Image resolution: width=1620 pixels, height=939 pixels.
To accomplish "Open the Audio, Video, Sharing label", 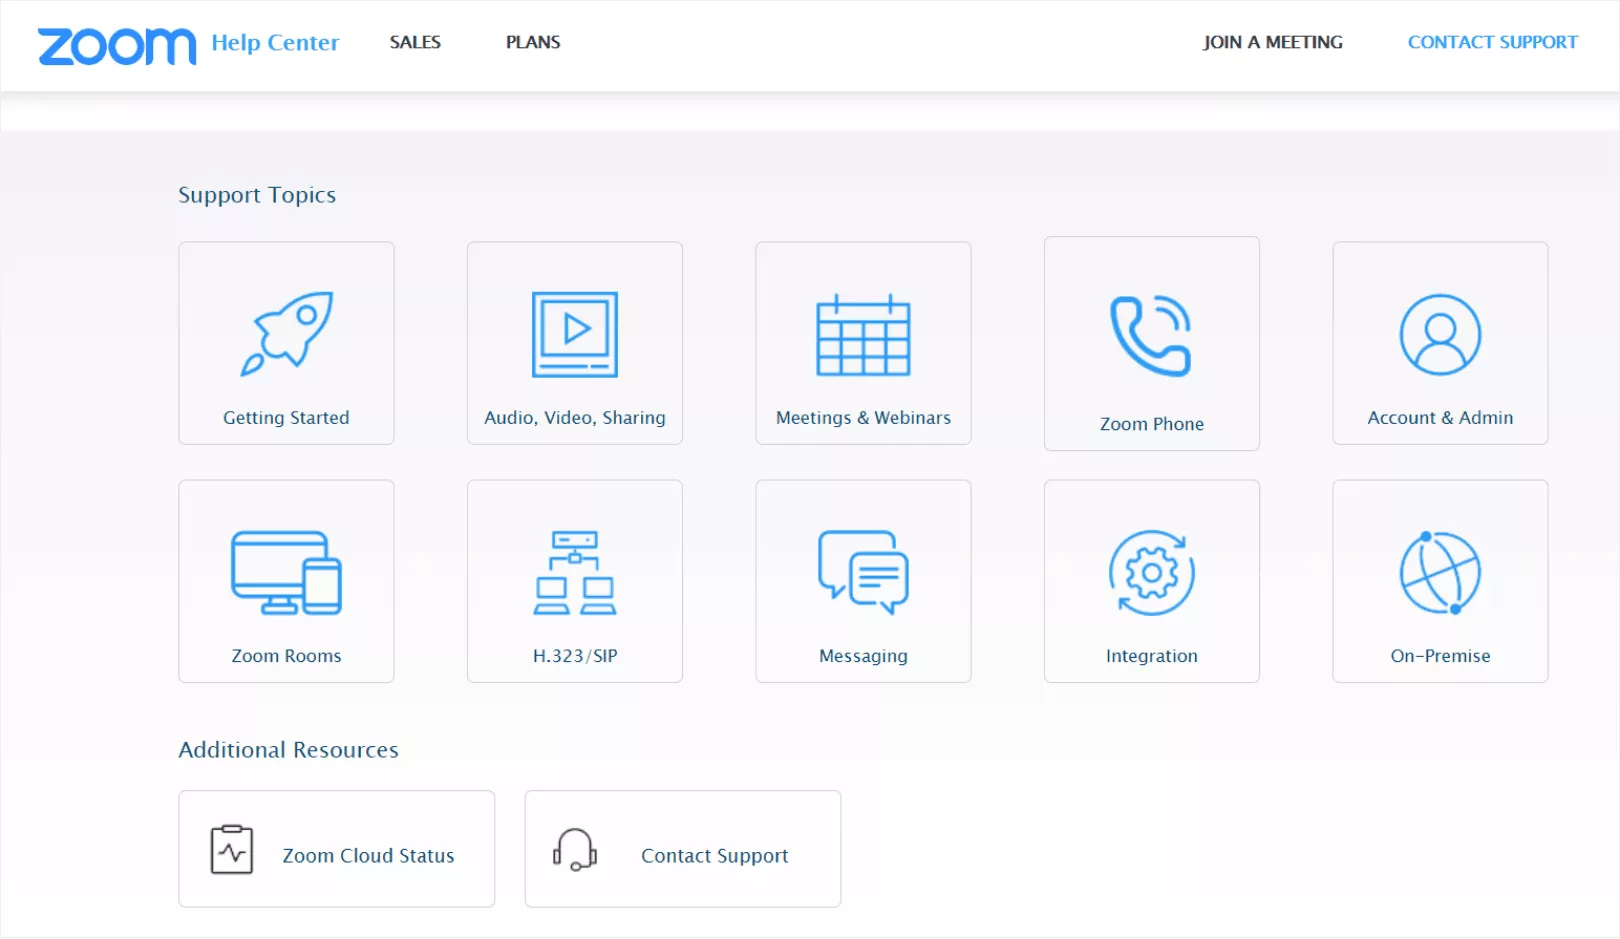I will pyautogui.click(x=575, y=418).
